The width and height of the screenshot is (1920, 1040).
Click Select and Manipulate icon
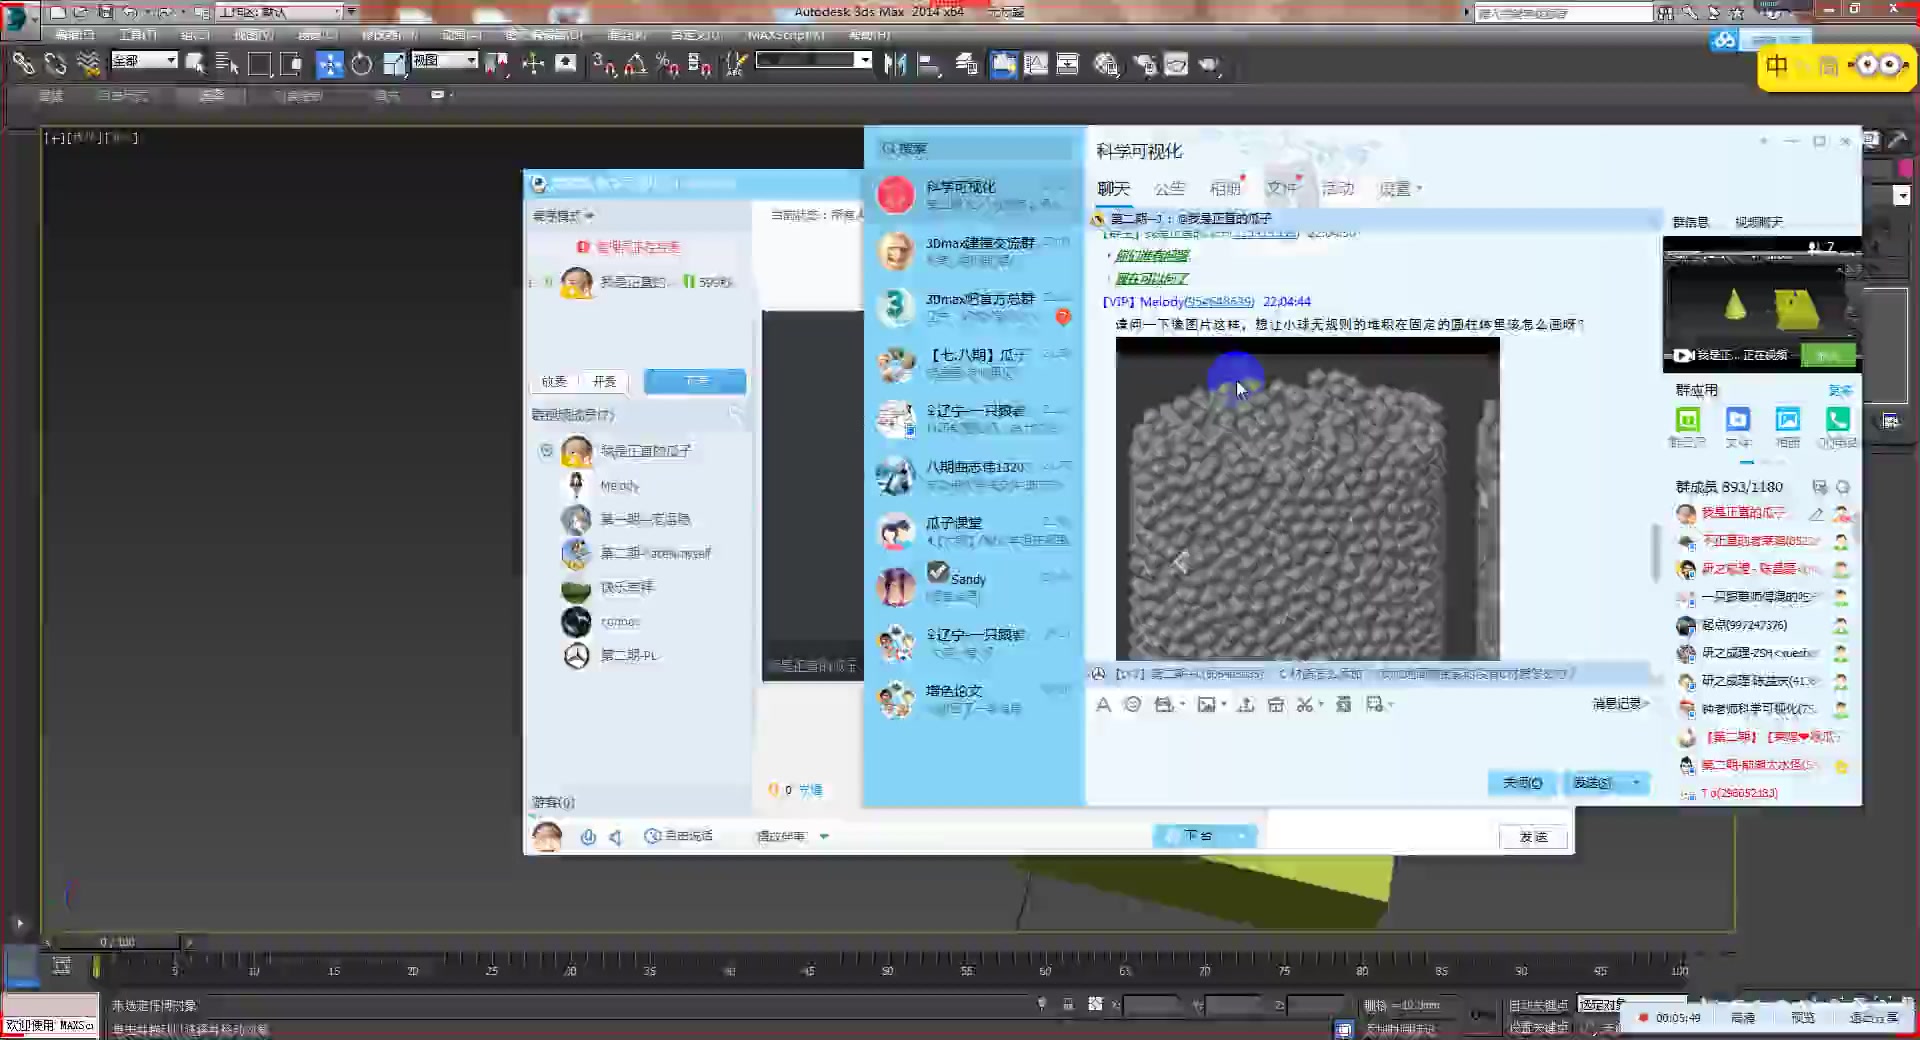533,65
